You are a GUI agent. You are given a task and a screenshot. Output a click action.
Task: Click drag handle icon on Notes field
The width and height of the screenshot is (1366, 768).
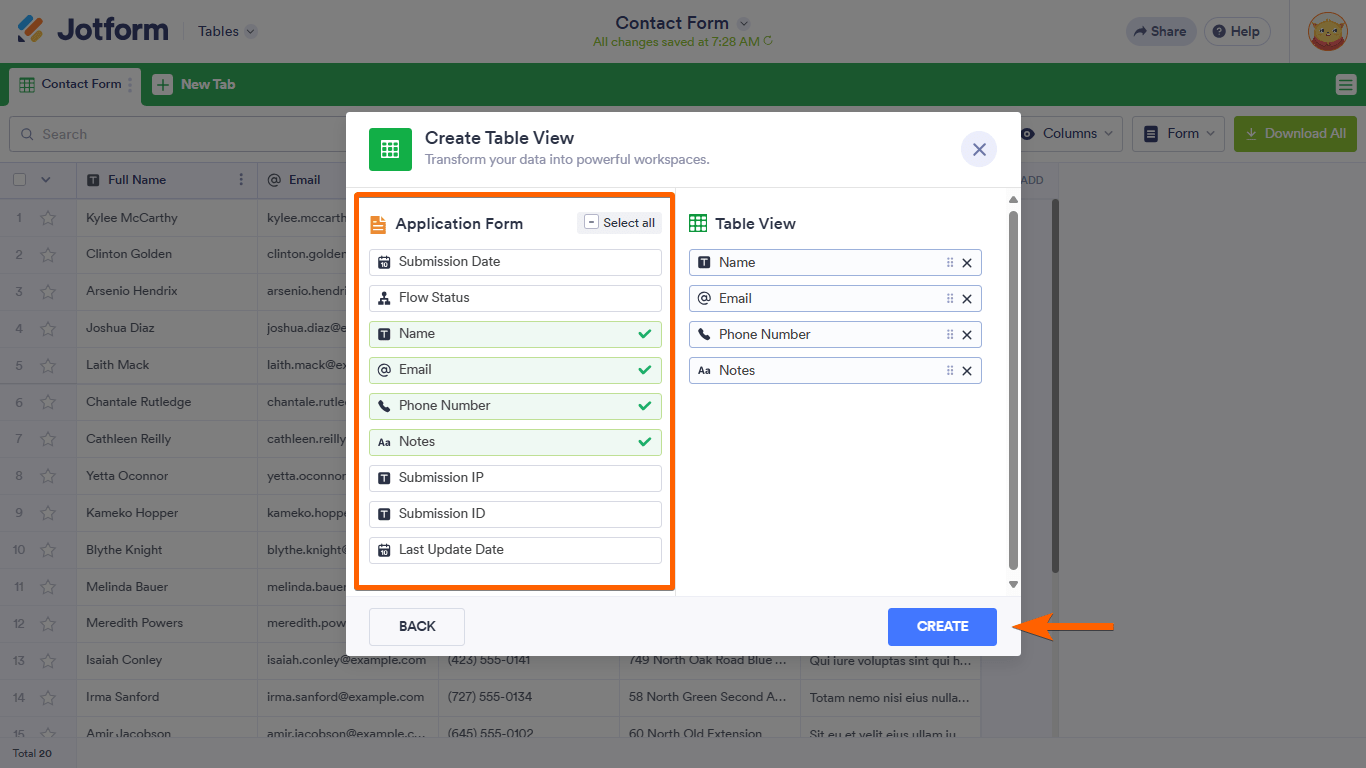[950, 371]
